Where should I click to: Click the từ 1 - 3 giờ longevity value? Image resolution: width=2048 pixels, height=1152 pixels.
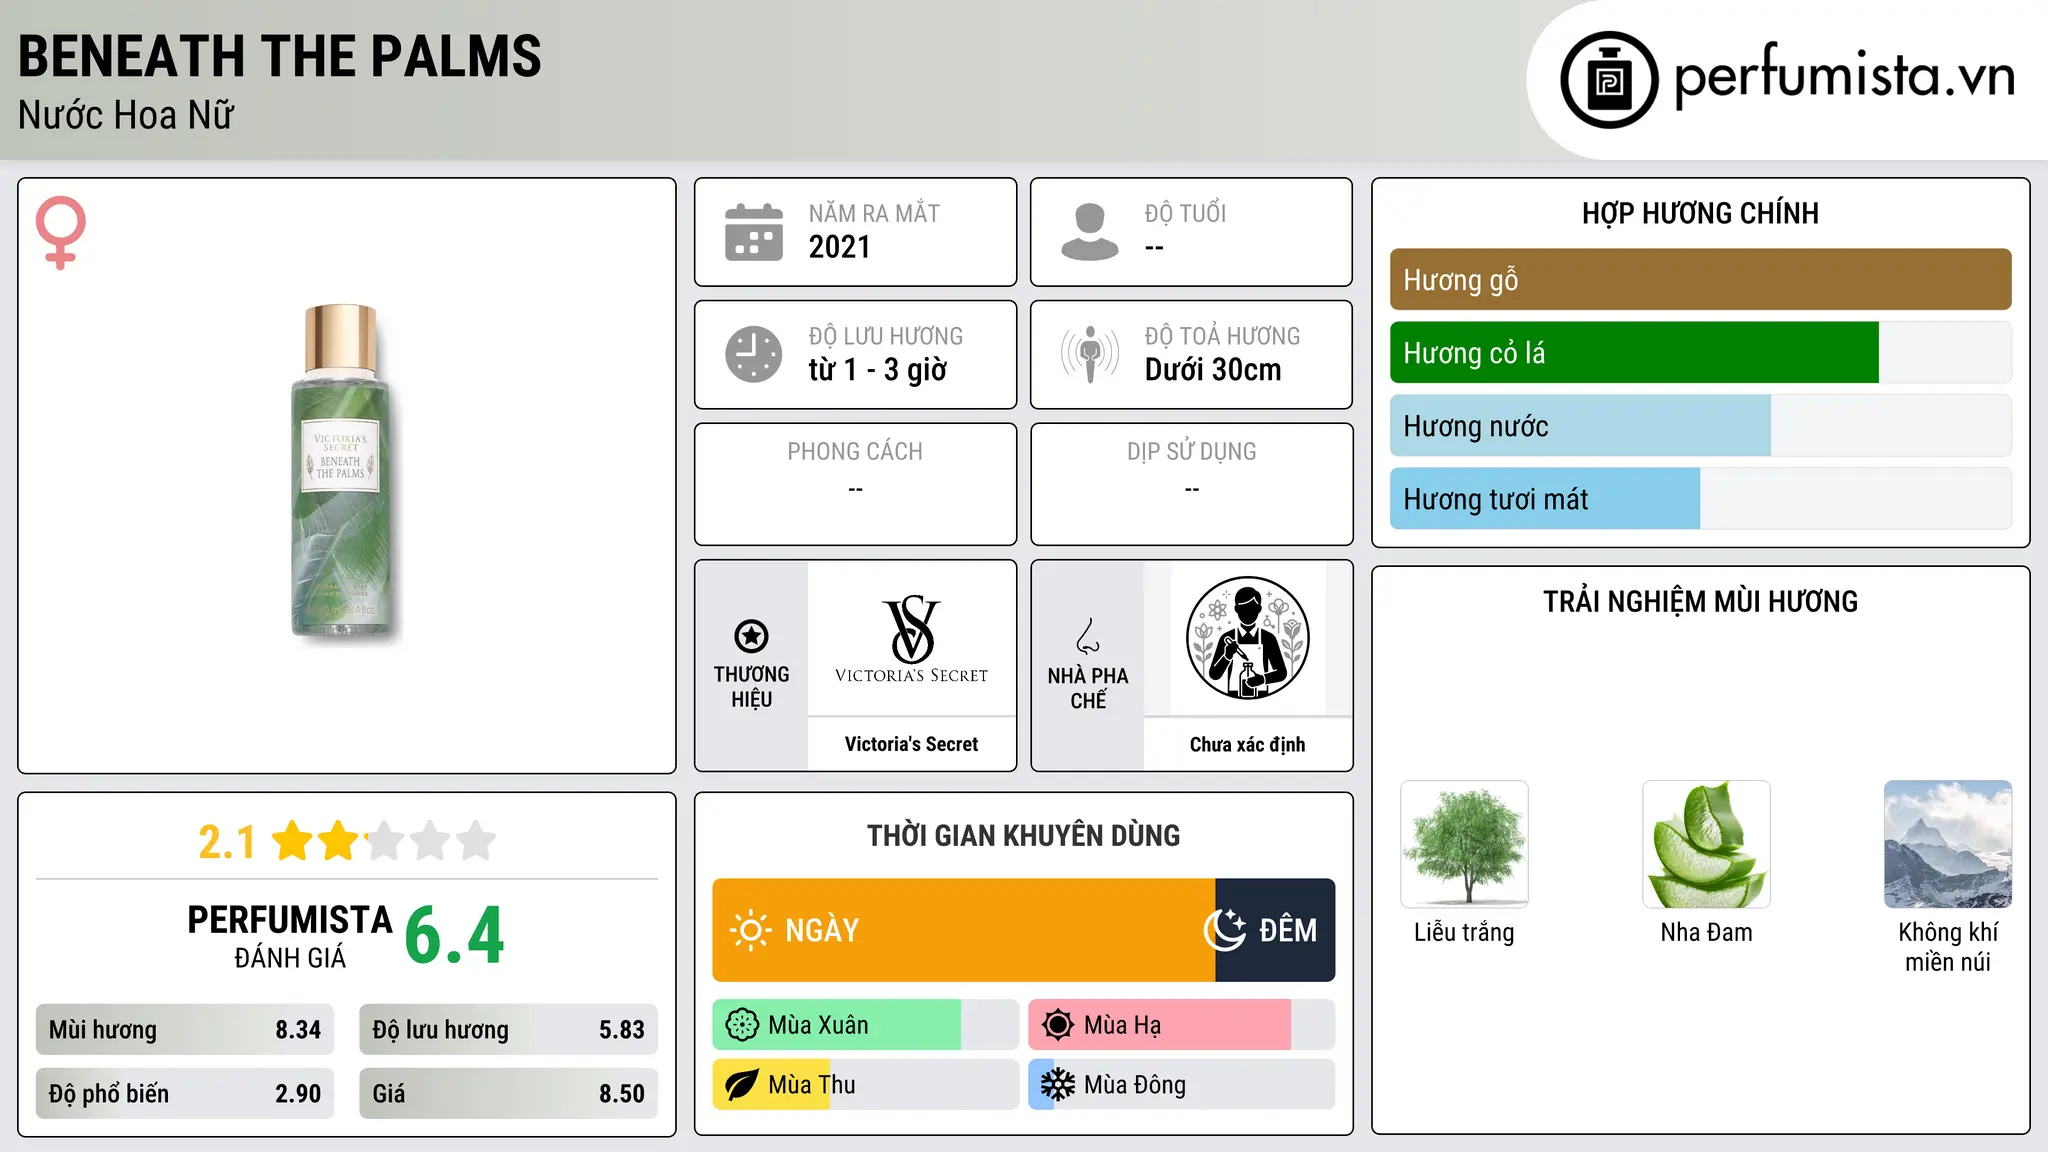click(878, 370)
